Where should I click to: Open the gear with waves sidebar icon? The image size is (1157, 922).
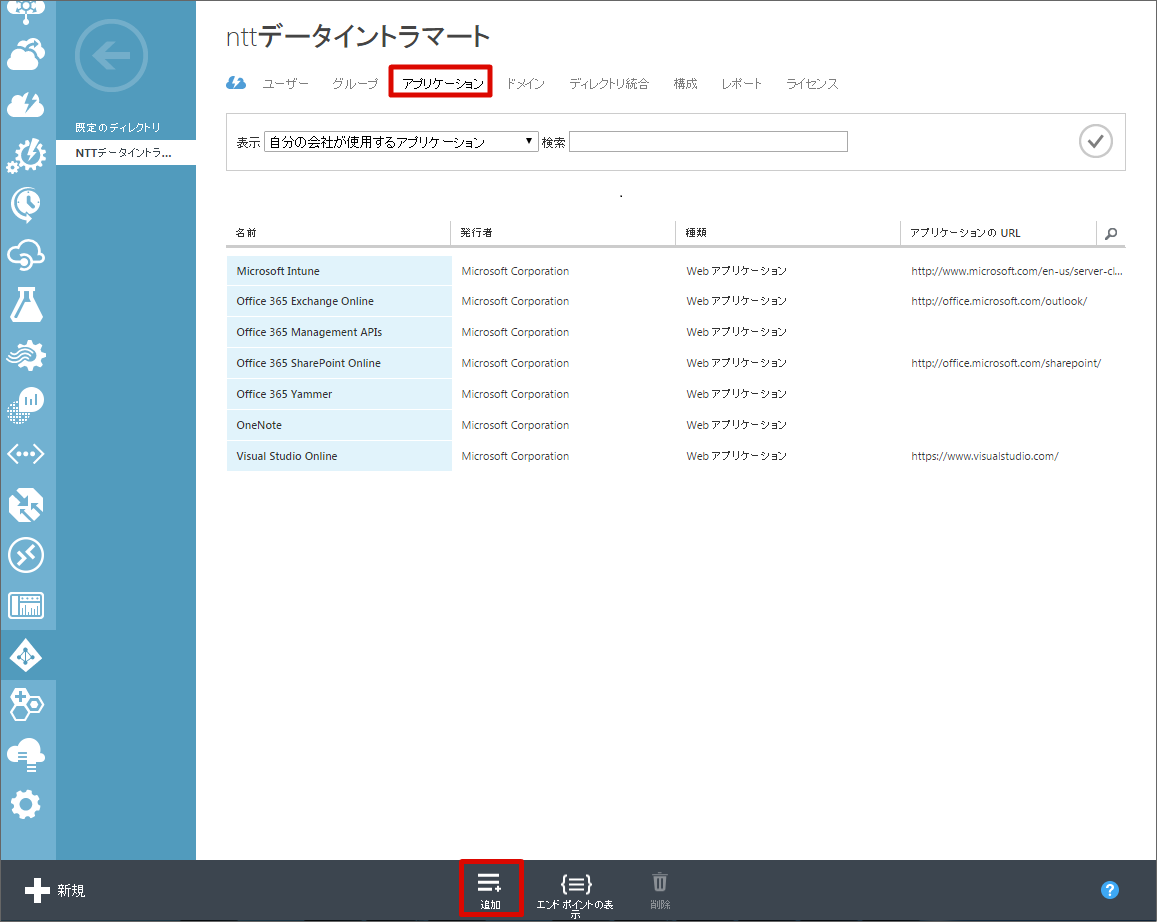point(26,355)
